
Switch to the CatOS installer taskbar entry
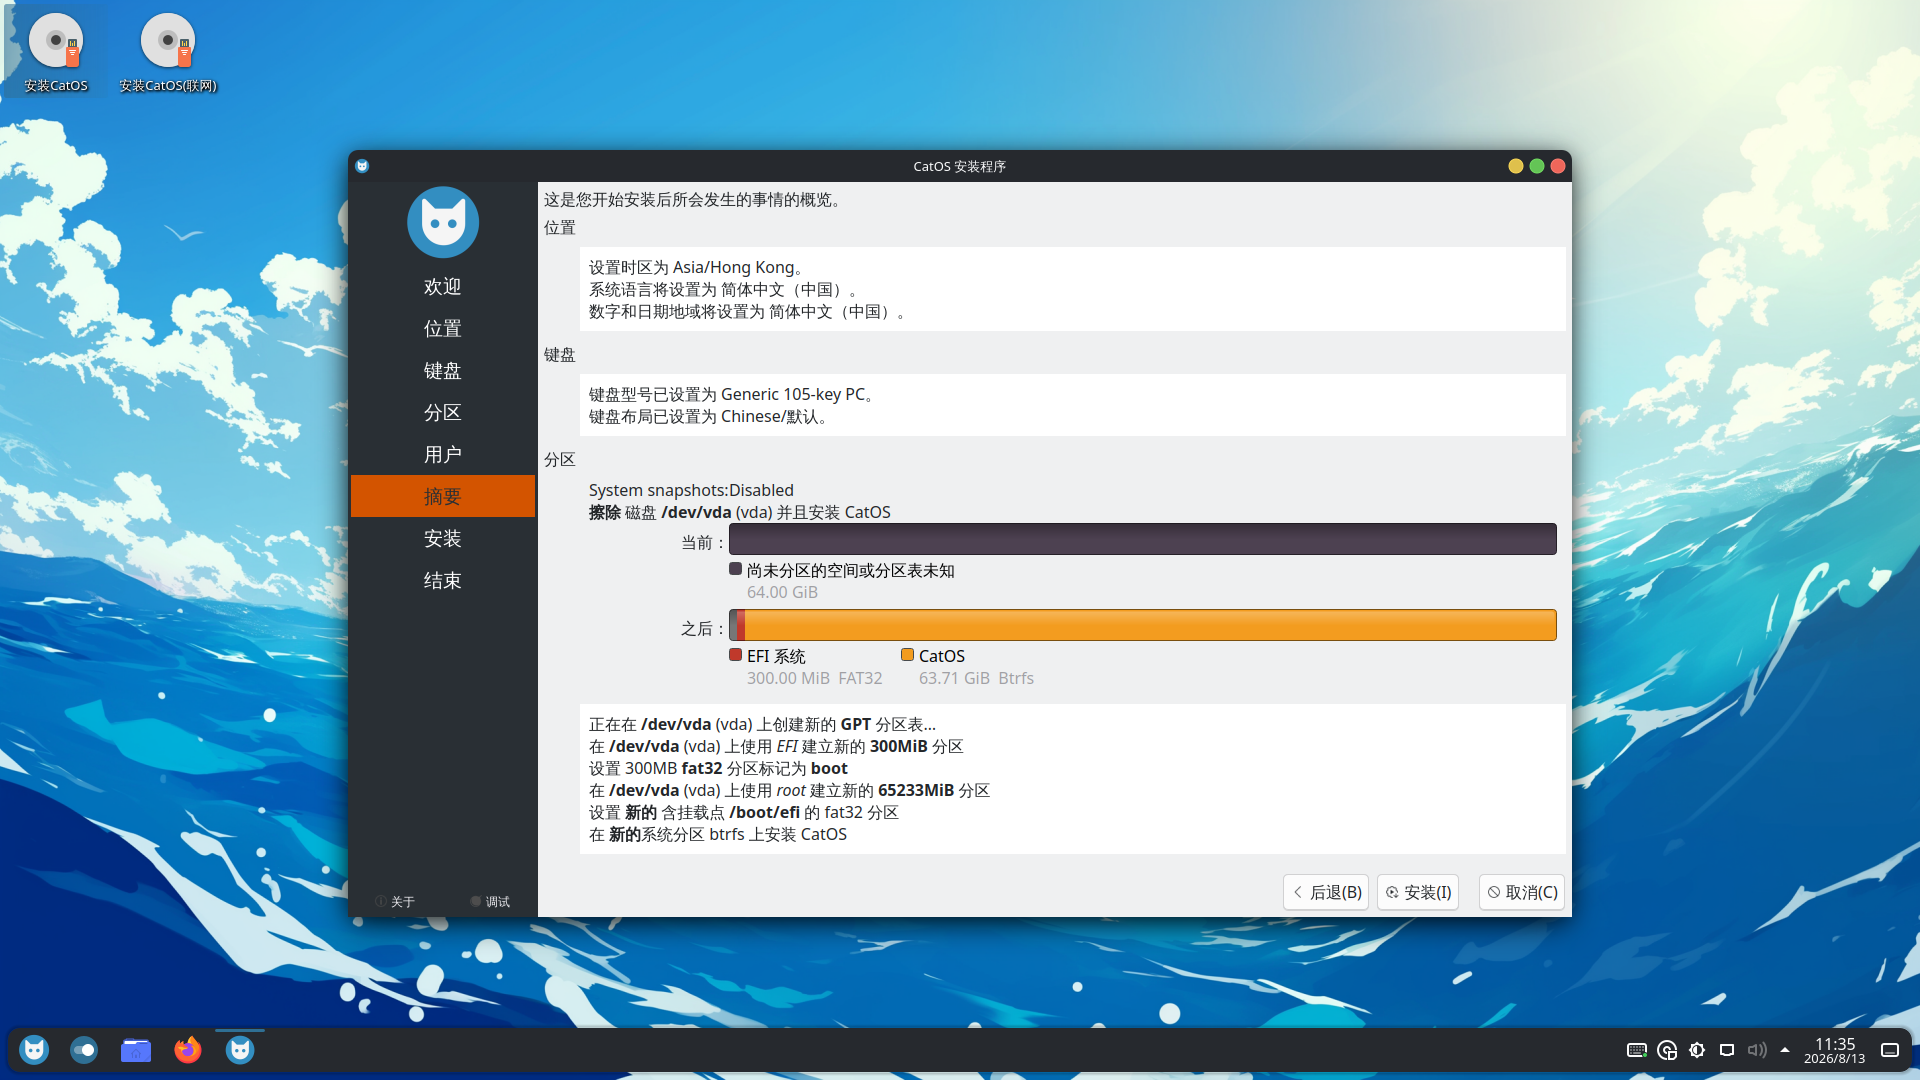[x=240, y=1050]
